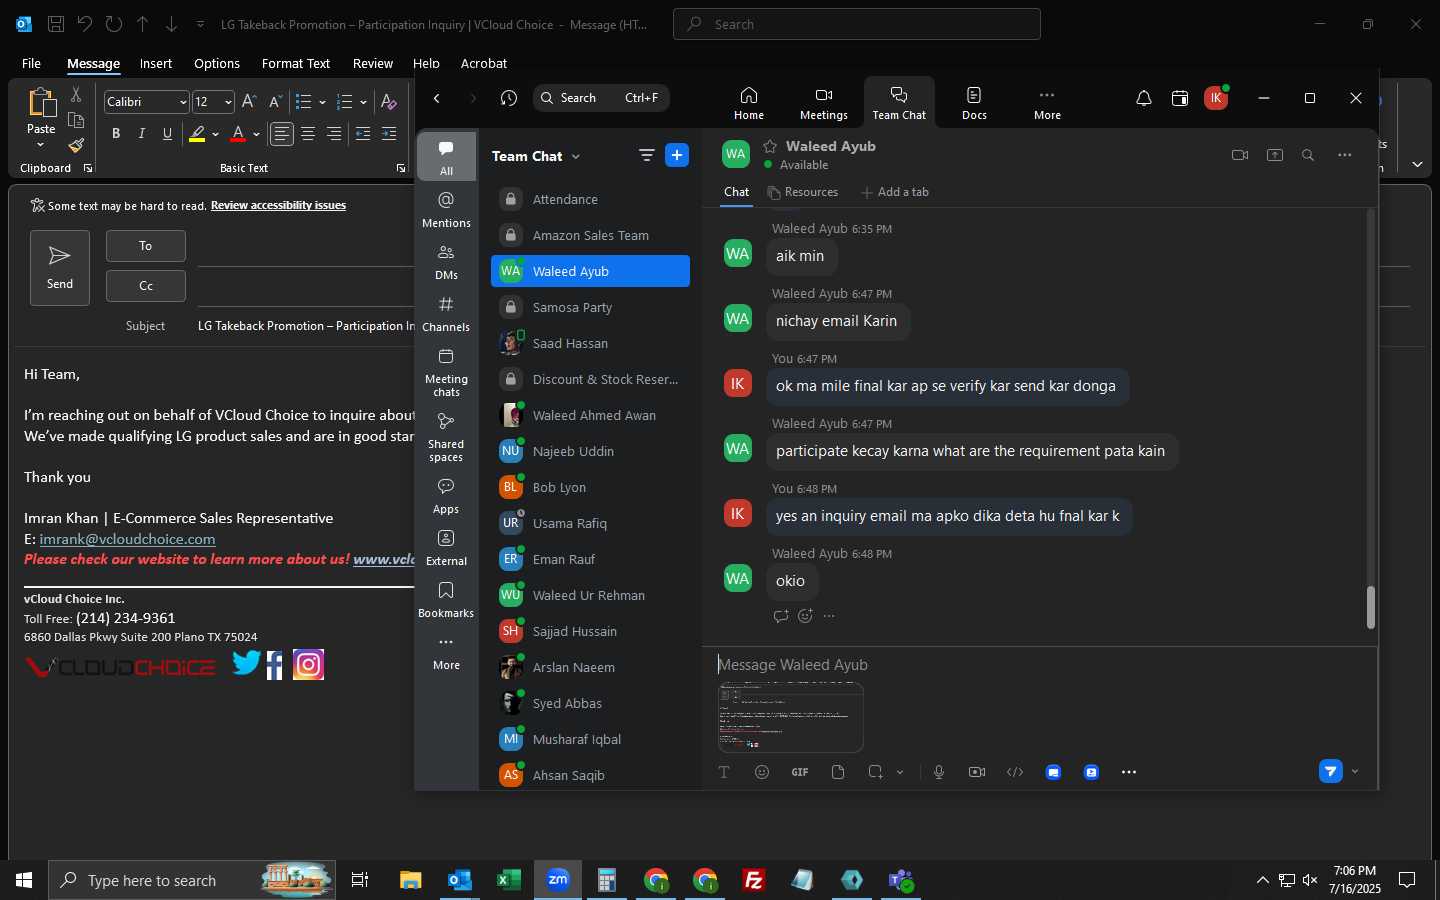Expand the numbering list dropdown arrow

tap(363, 102)
